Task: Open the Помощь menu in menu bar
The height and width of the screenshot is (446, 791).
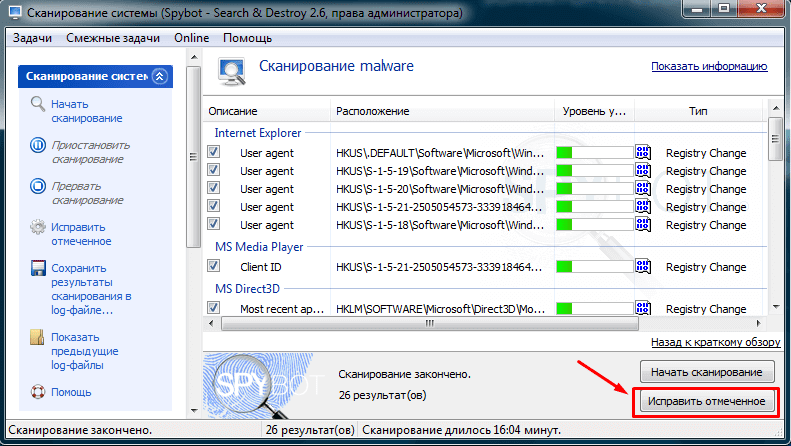Action: [x=247, y=38]
